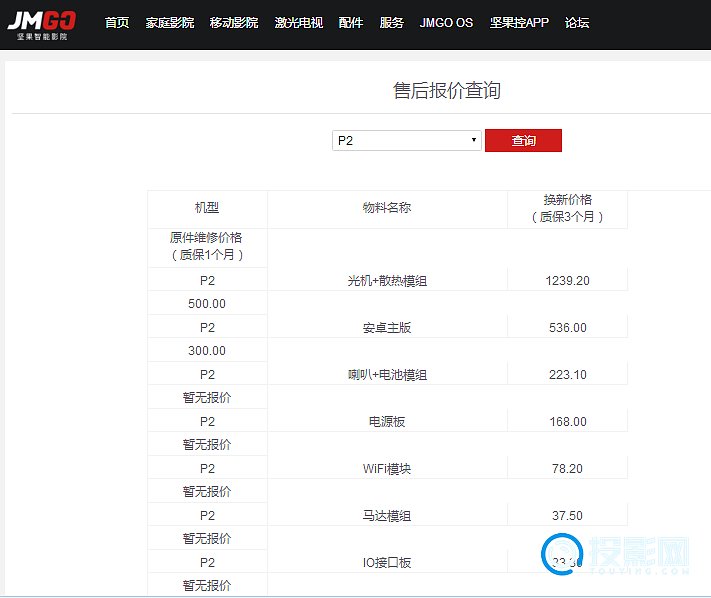Select the 223.10 price cell
Viewport: 711px width, 598px height.
tap(568, 374)
